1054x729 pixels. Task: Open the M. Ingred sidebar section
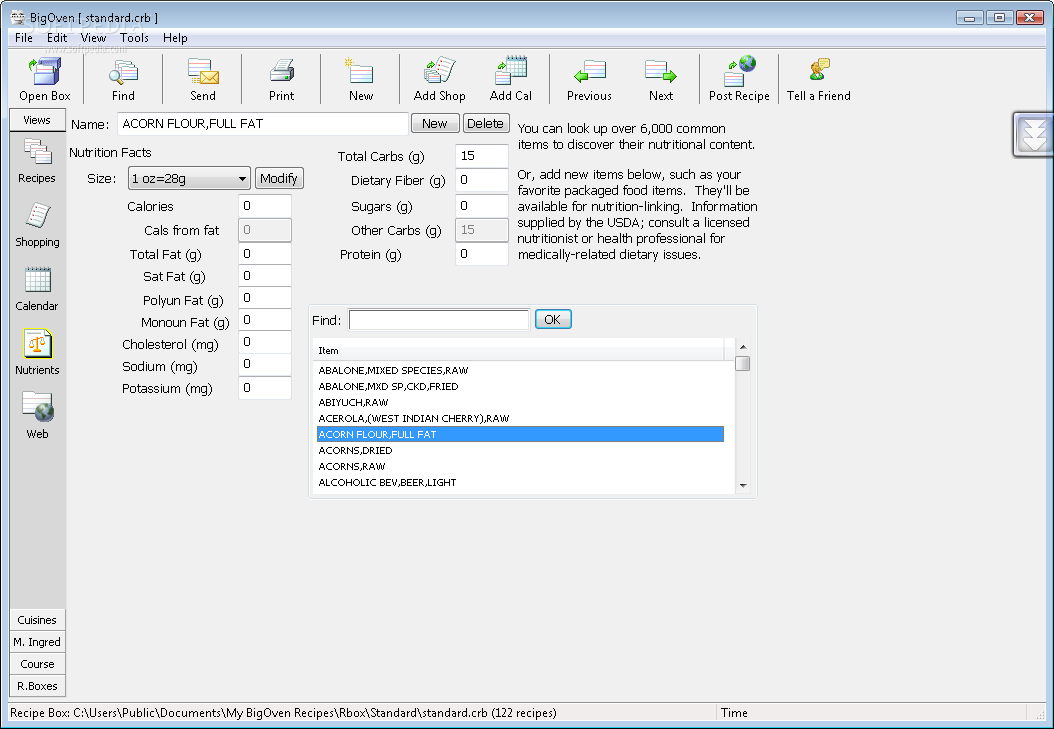pyautogui.click(x=37, y=642)
